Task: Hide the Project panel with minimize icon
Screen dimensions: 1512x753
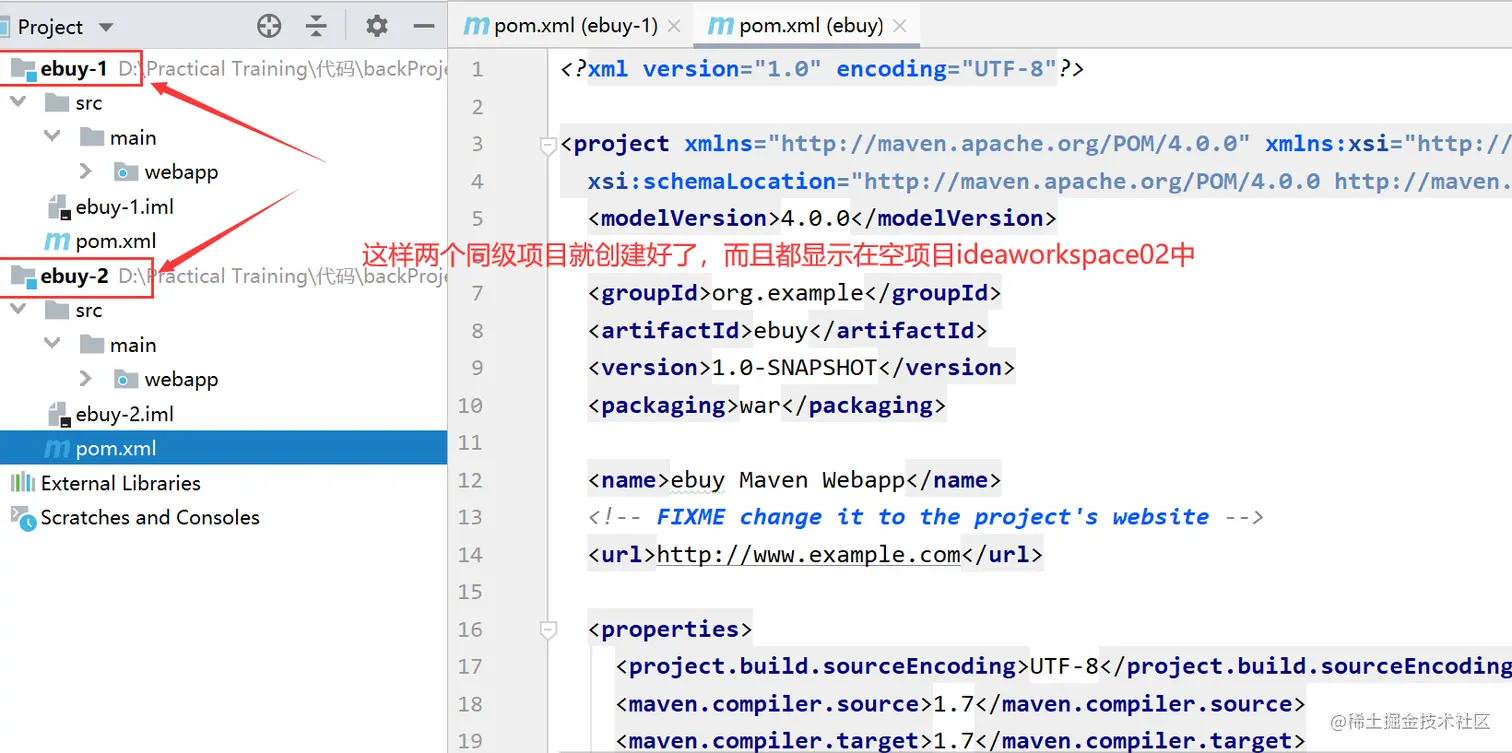Action: coord(424,26)
